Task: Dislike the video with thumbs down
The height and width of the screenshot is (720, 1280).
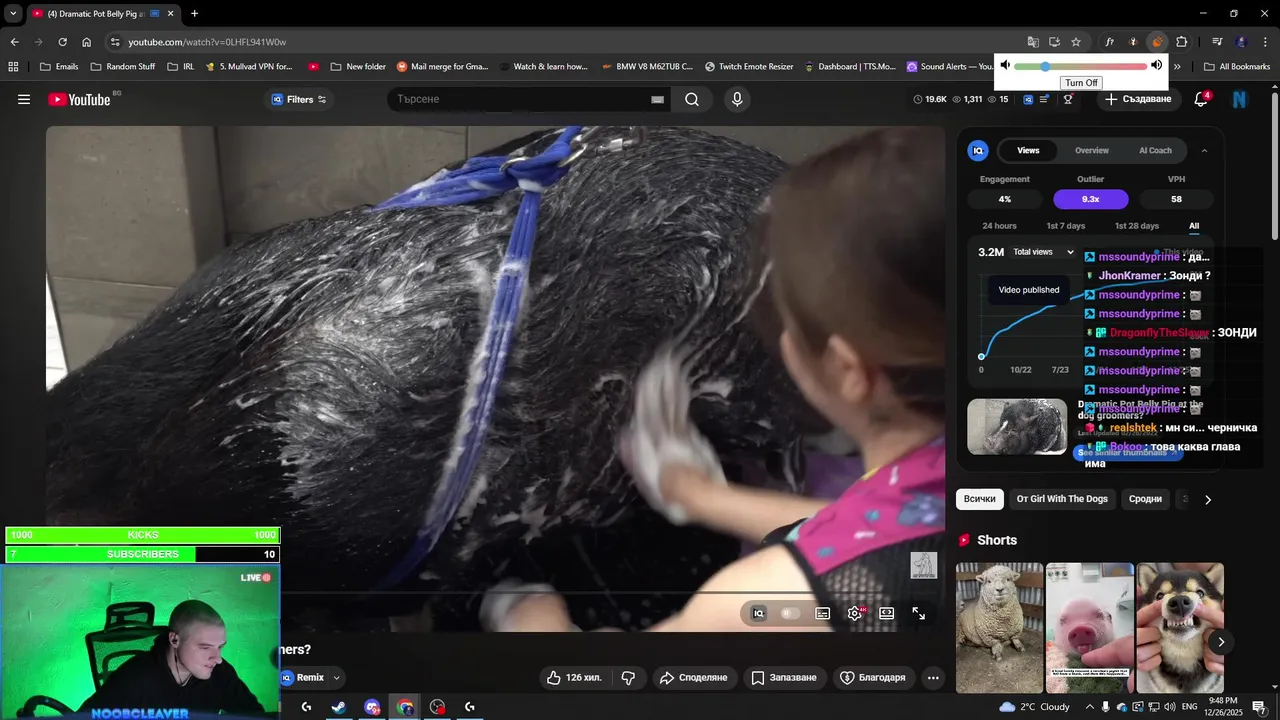Action: point(628,677)
